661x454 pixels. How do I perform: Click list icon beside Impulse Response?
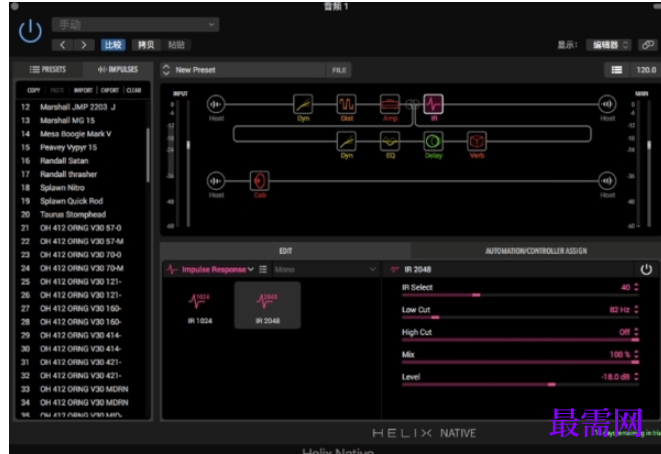tap(263, 269)
